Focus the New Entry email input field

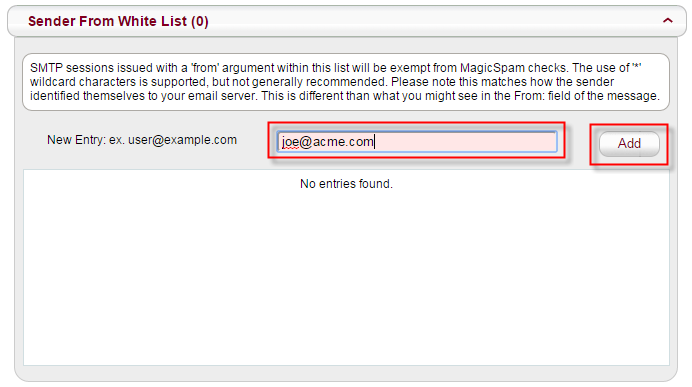pyautogui.click(x=417, y=142)
